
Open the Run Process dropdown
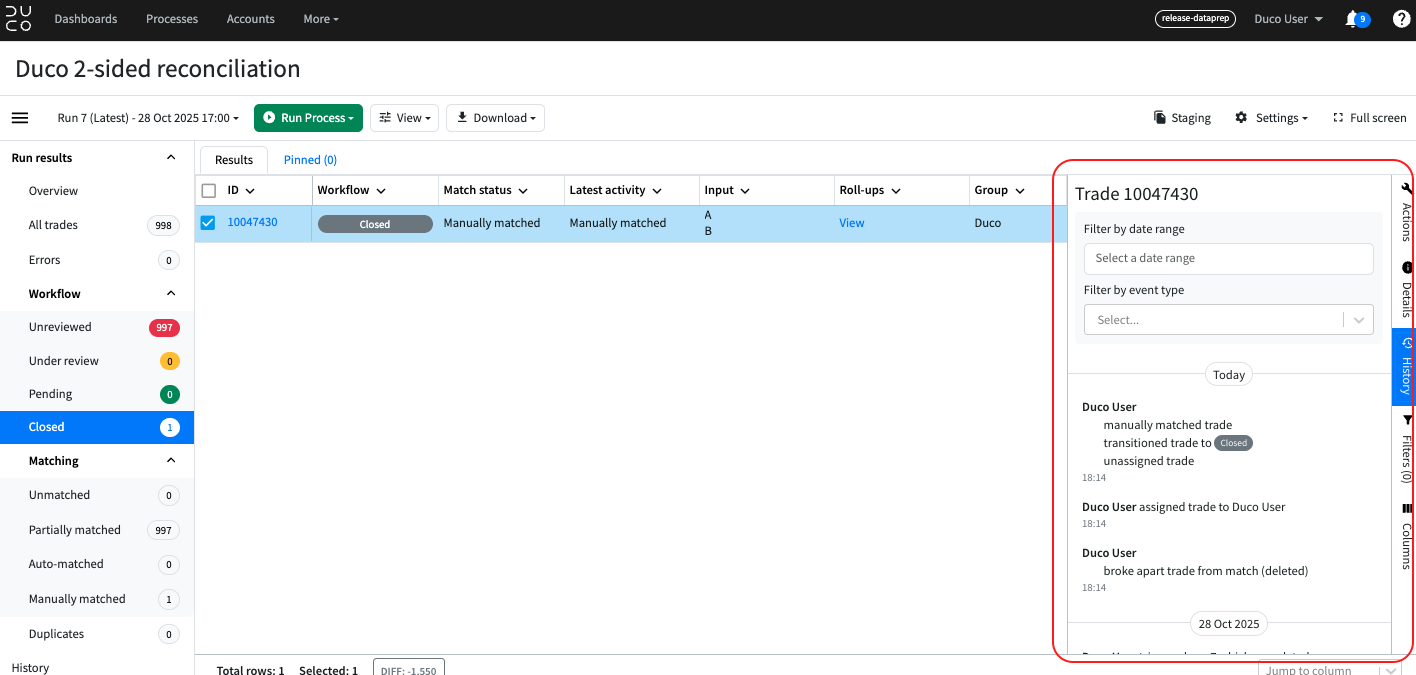pyautogui.click(x=308, y=118)
